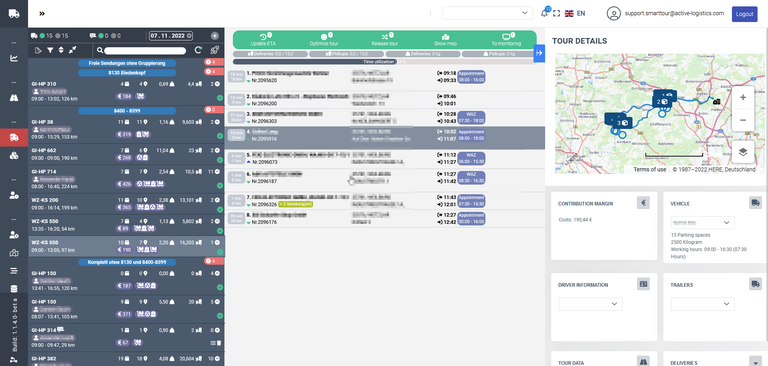Open the notifications bell

(x=544, y=13)
